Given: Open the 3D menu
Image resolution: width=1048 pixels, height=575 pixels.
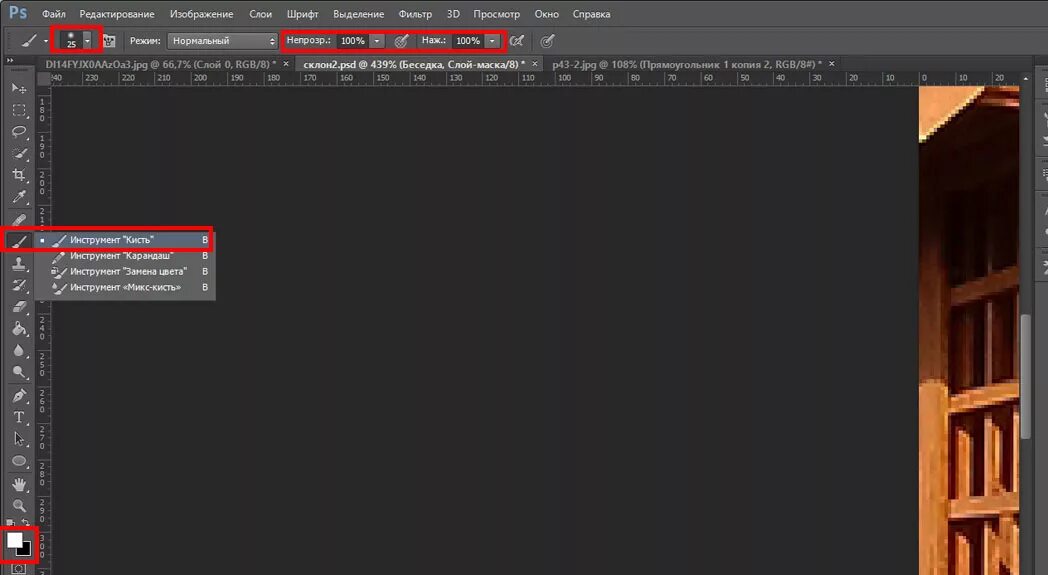Looking at the screenshot, I should [x=453, y=14].
